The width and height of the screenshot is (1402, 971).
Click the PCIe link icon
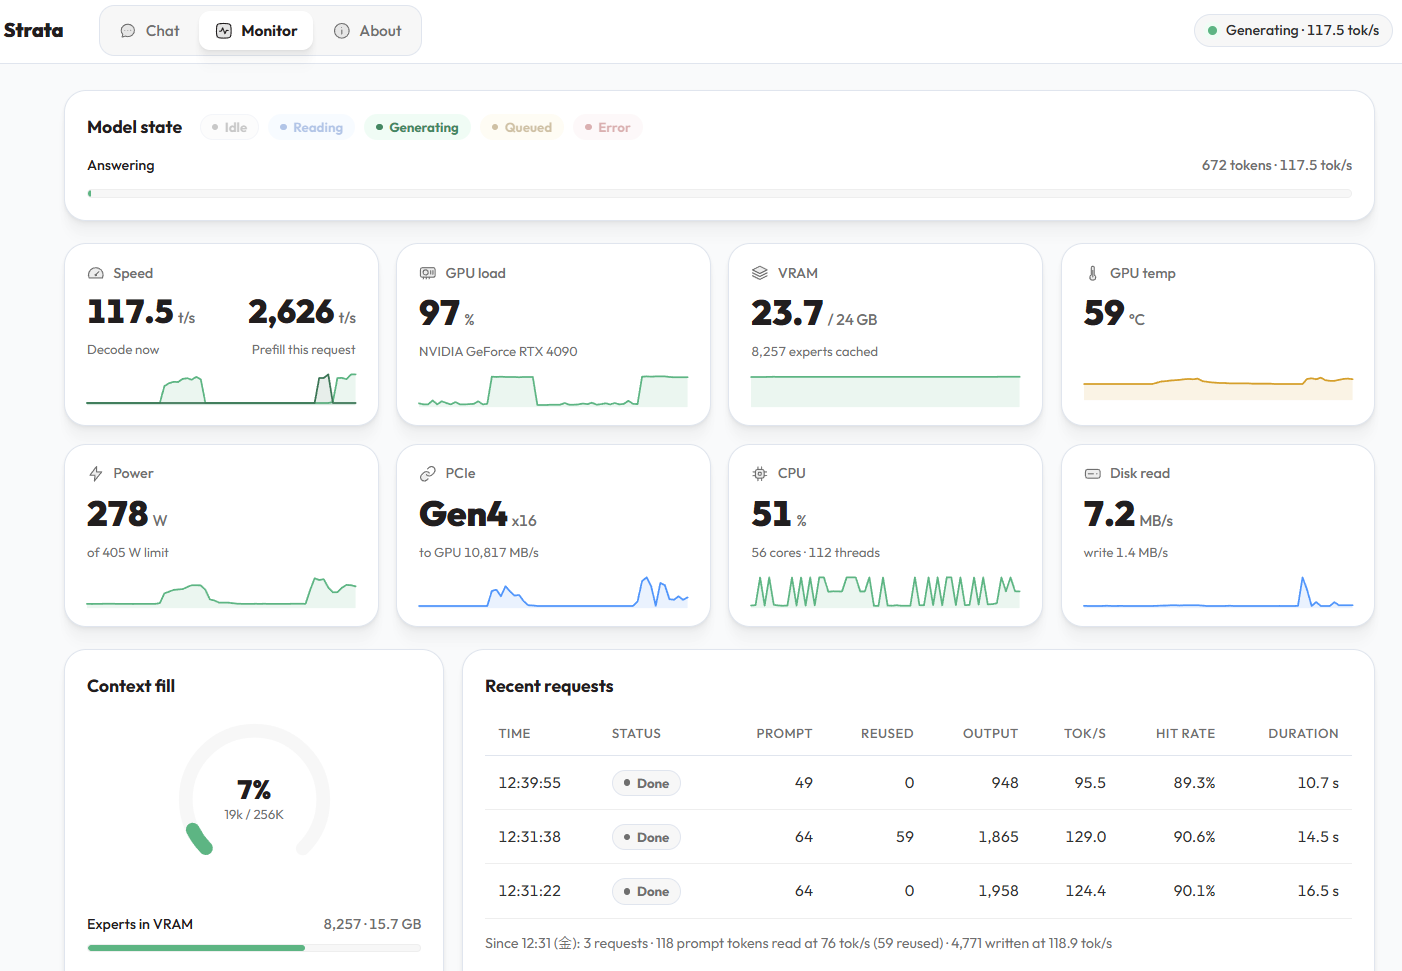[x=428, y=473]
